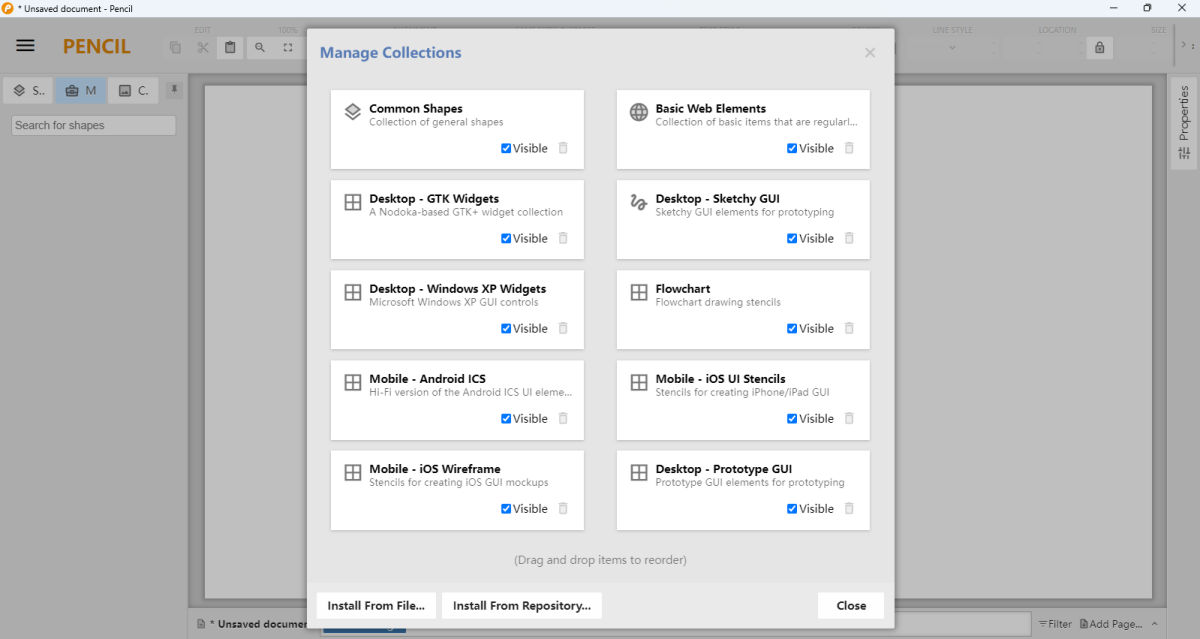This screenshot has height=639, width=1200.
Task: Click trash icon for Flowchart collection
Action: click(849, 328)
